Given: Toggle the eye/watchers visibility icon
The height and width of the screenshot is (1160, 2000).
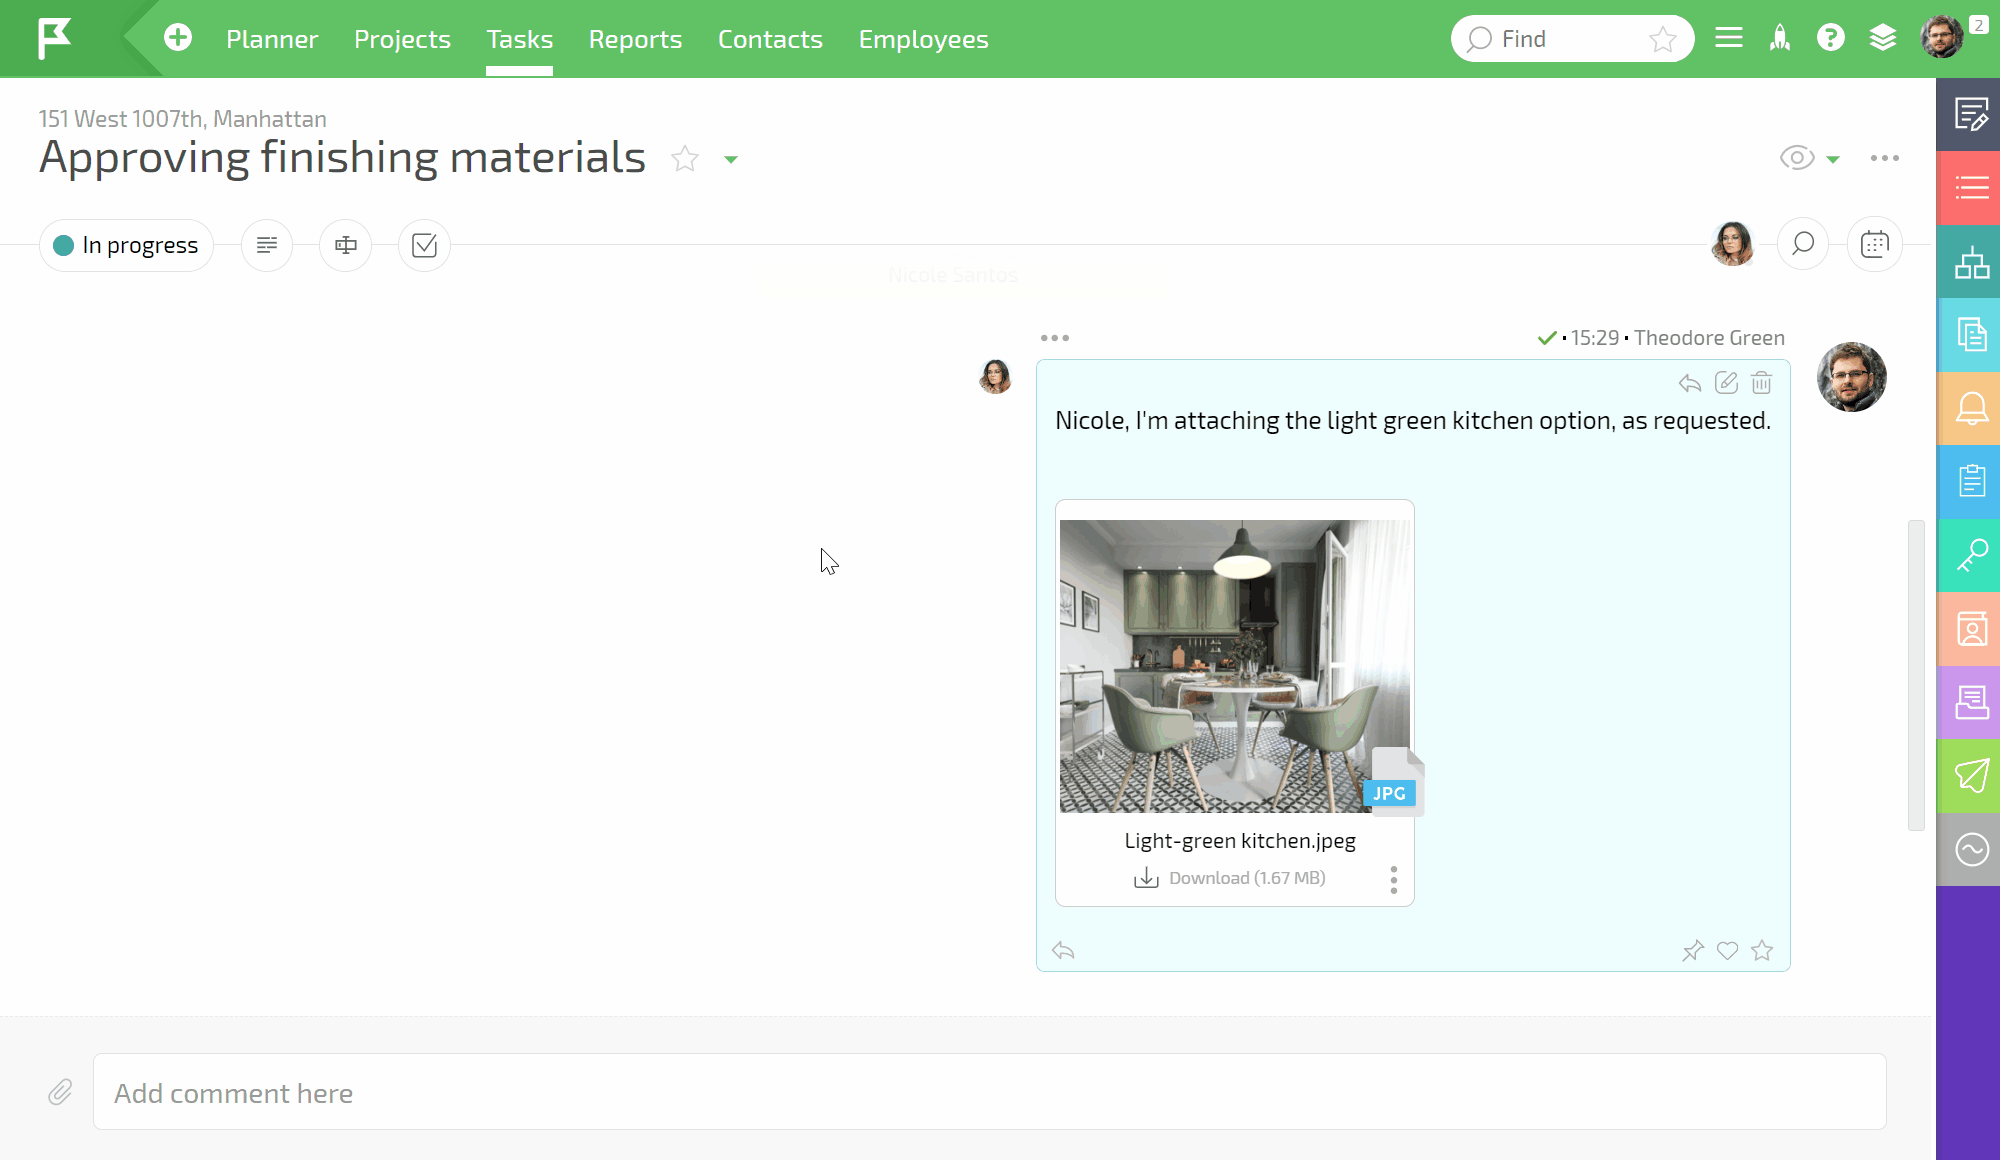Looking at the screenshot, I should [x=1796, y=156].
